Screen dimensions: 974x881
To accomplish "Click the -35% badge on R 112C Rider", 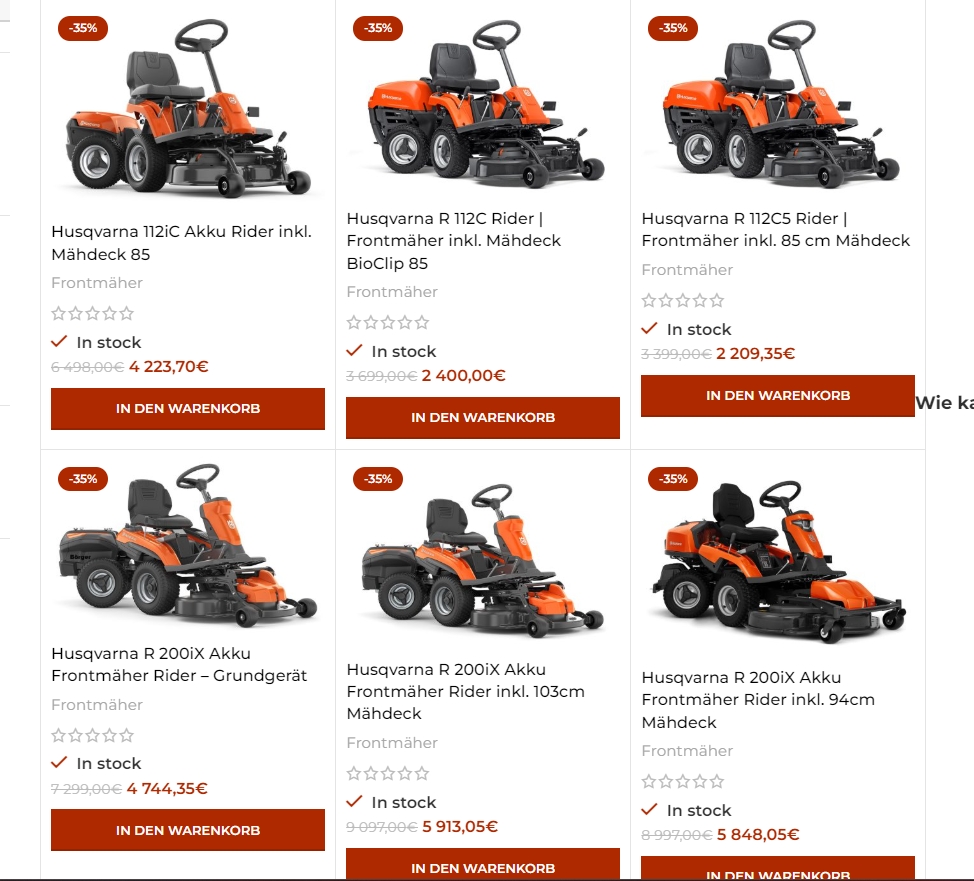I will (x=378, y=28).
